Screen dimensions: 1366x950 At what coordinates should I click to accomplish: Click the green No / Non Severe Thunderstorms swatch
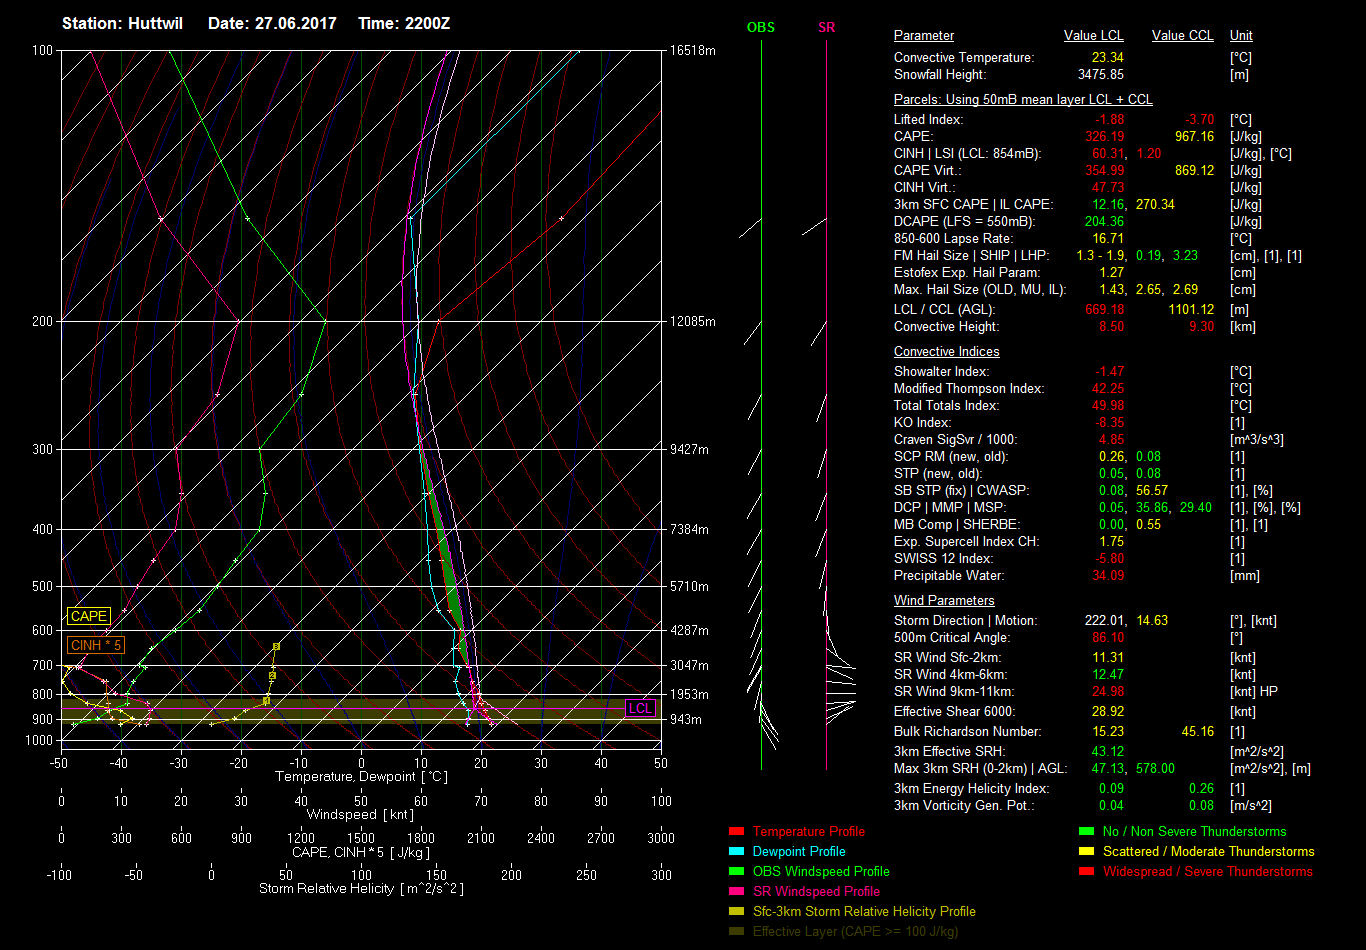[1086, 832]
